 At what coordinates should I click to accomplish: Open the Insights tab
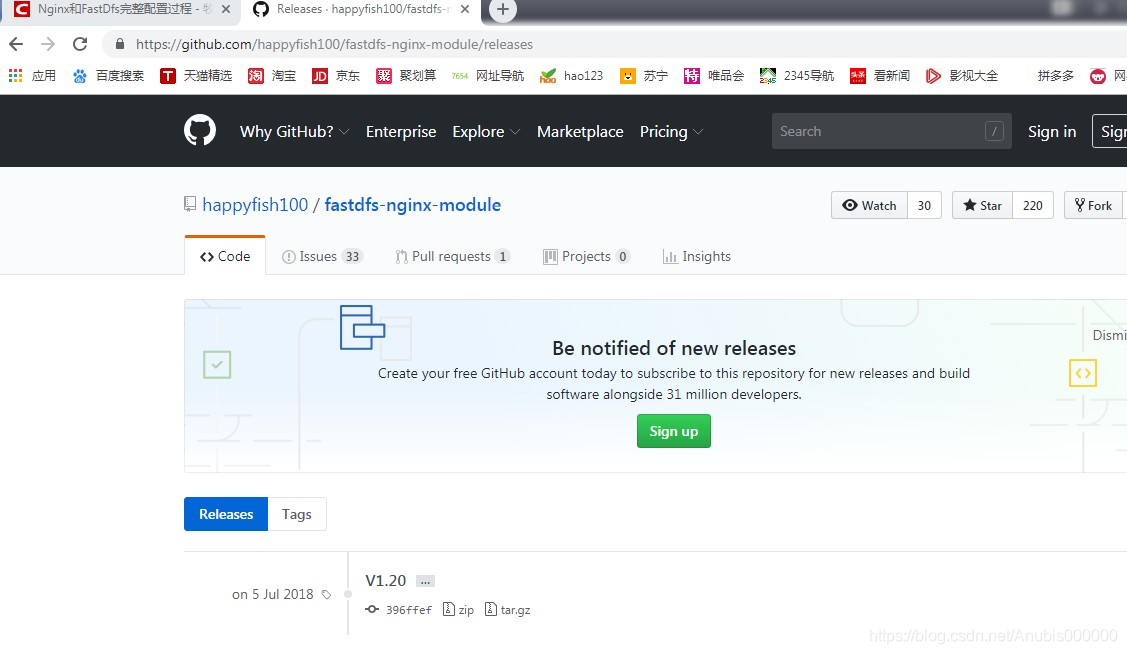tap(696, 257)
